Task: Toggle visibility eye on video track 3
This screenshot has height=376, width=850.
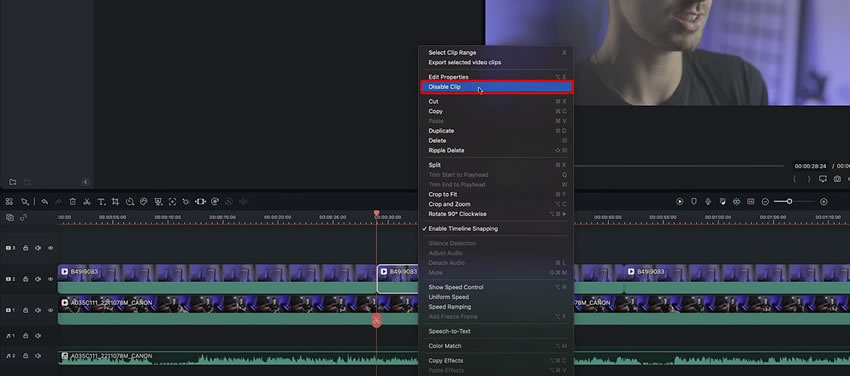Action: 50,248
